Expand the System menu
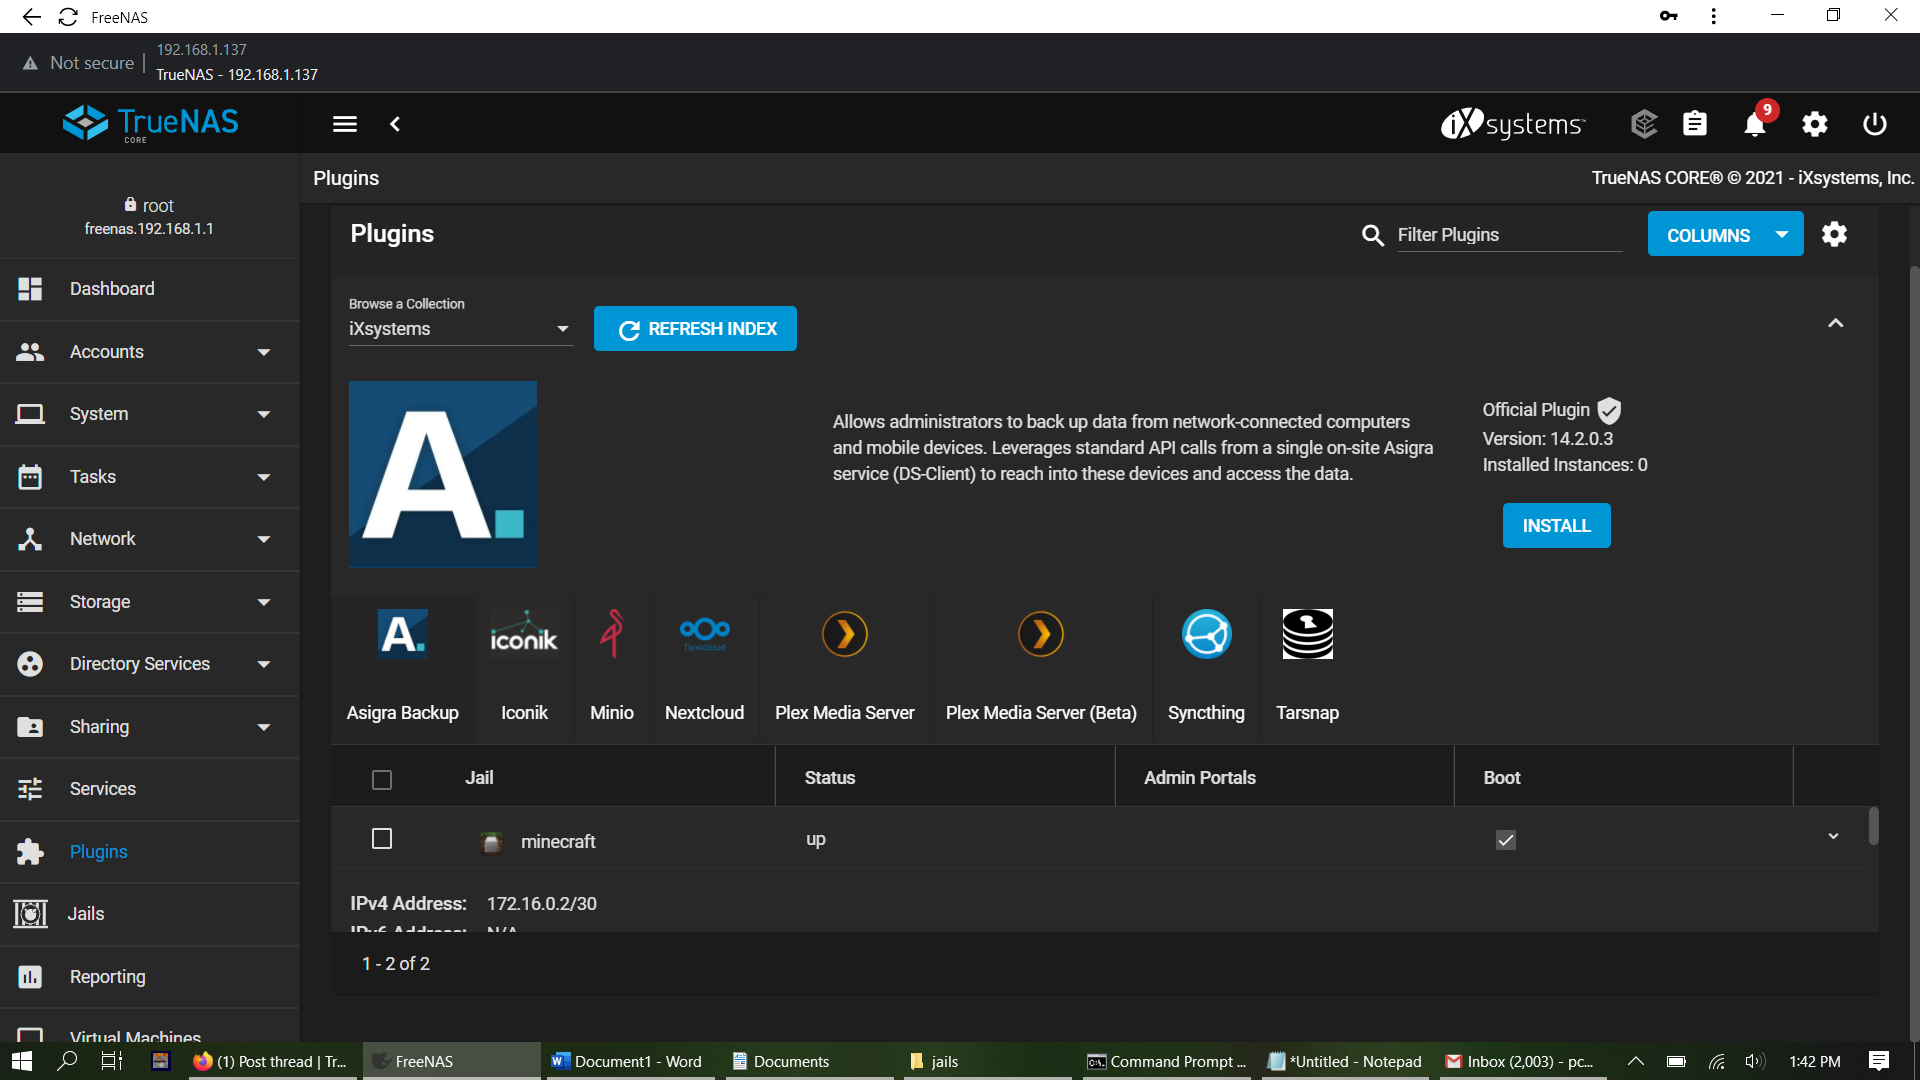This screenshot has width=1920, height=1080. 150,414
